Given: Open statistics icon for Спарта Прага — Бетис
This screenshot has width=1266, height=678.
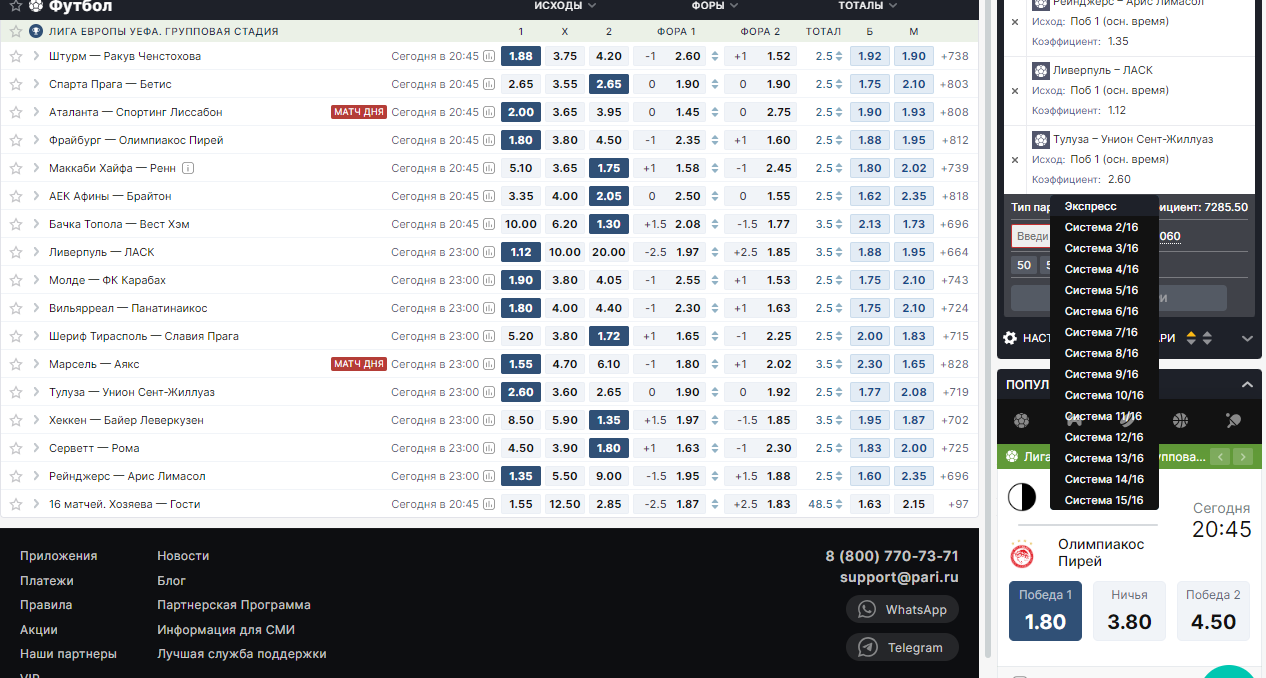Looking at the screenshot, I should (489, 84).
